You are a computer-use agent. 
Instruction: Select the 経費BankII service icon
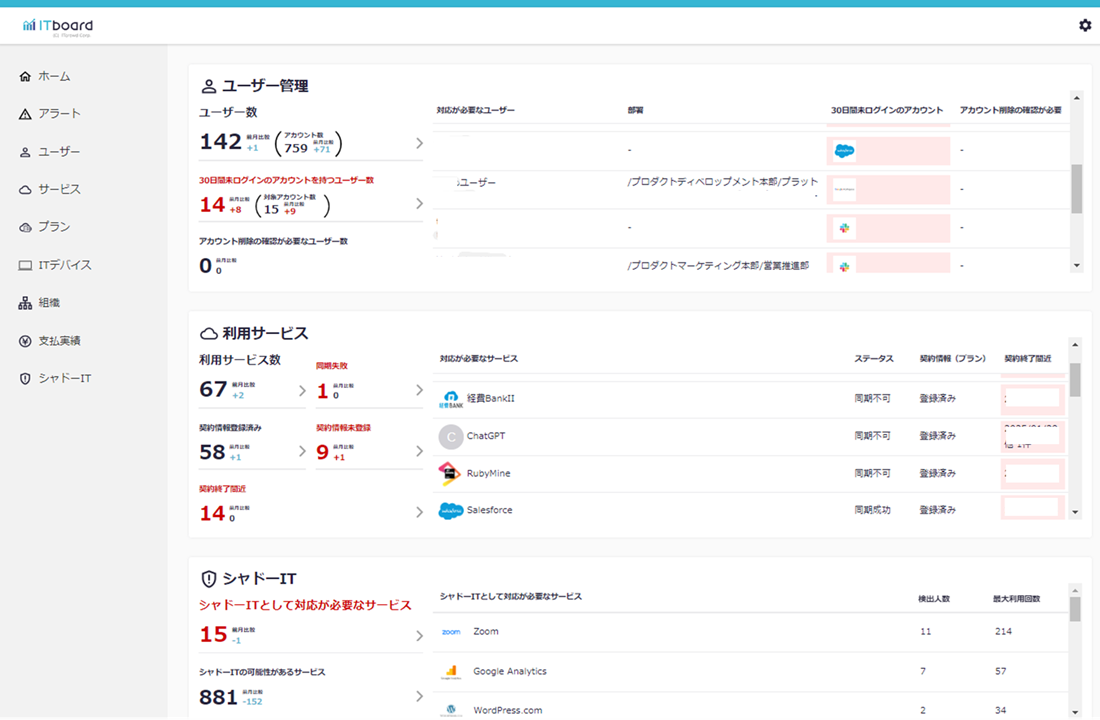coord(452,398)
